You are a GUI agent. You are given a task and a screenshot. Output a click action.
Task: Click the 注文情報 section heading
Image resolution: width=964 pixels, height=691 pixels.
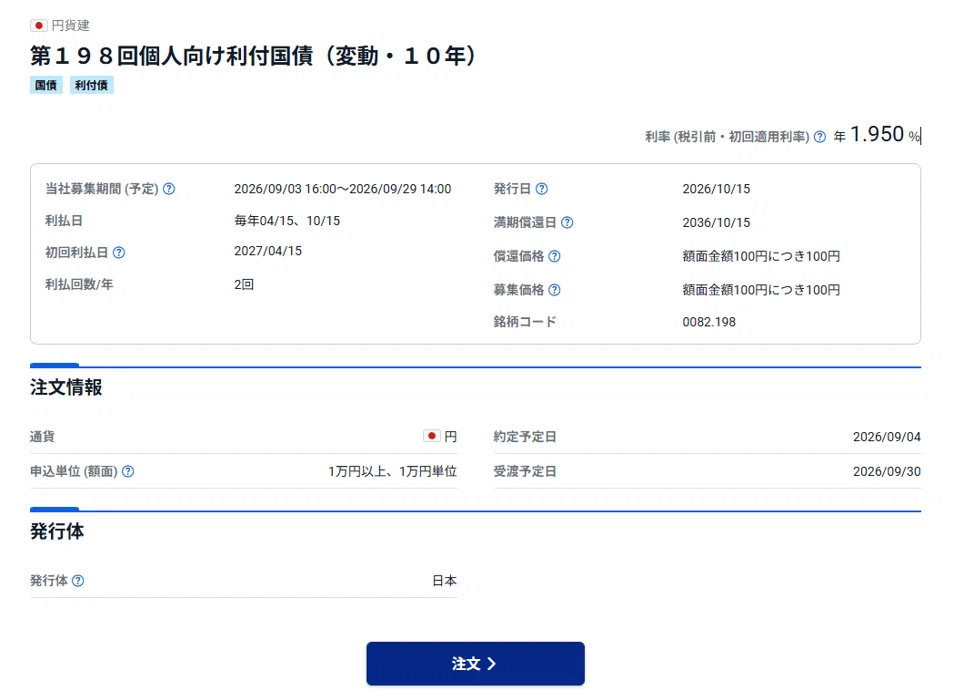(66, 387)
